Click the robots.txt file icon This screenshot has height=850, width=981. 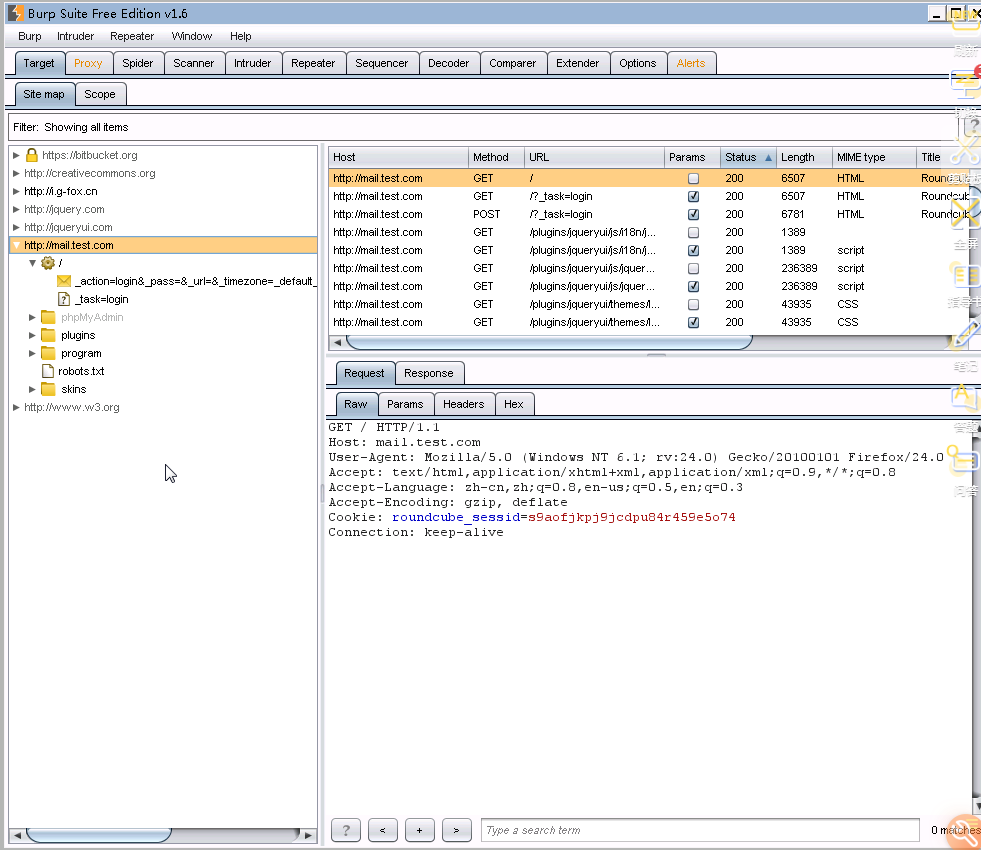tap(48, 371)
